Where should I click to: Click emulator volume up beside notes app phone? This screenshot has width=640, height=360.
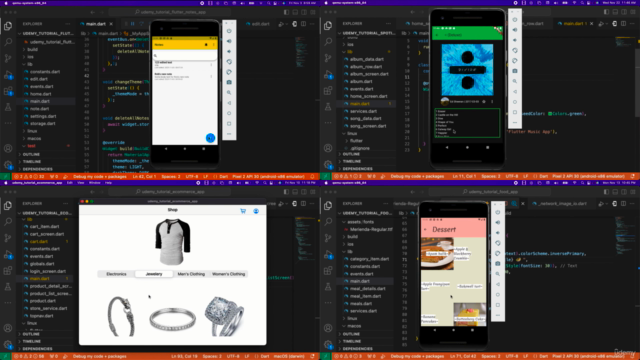point(229,41)
